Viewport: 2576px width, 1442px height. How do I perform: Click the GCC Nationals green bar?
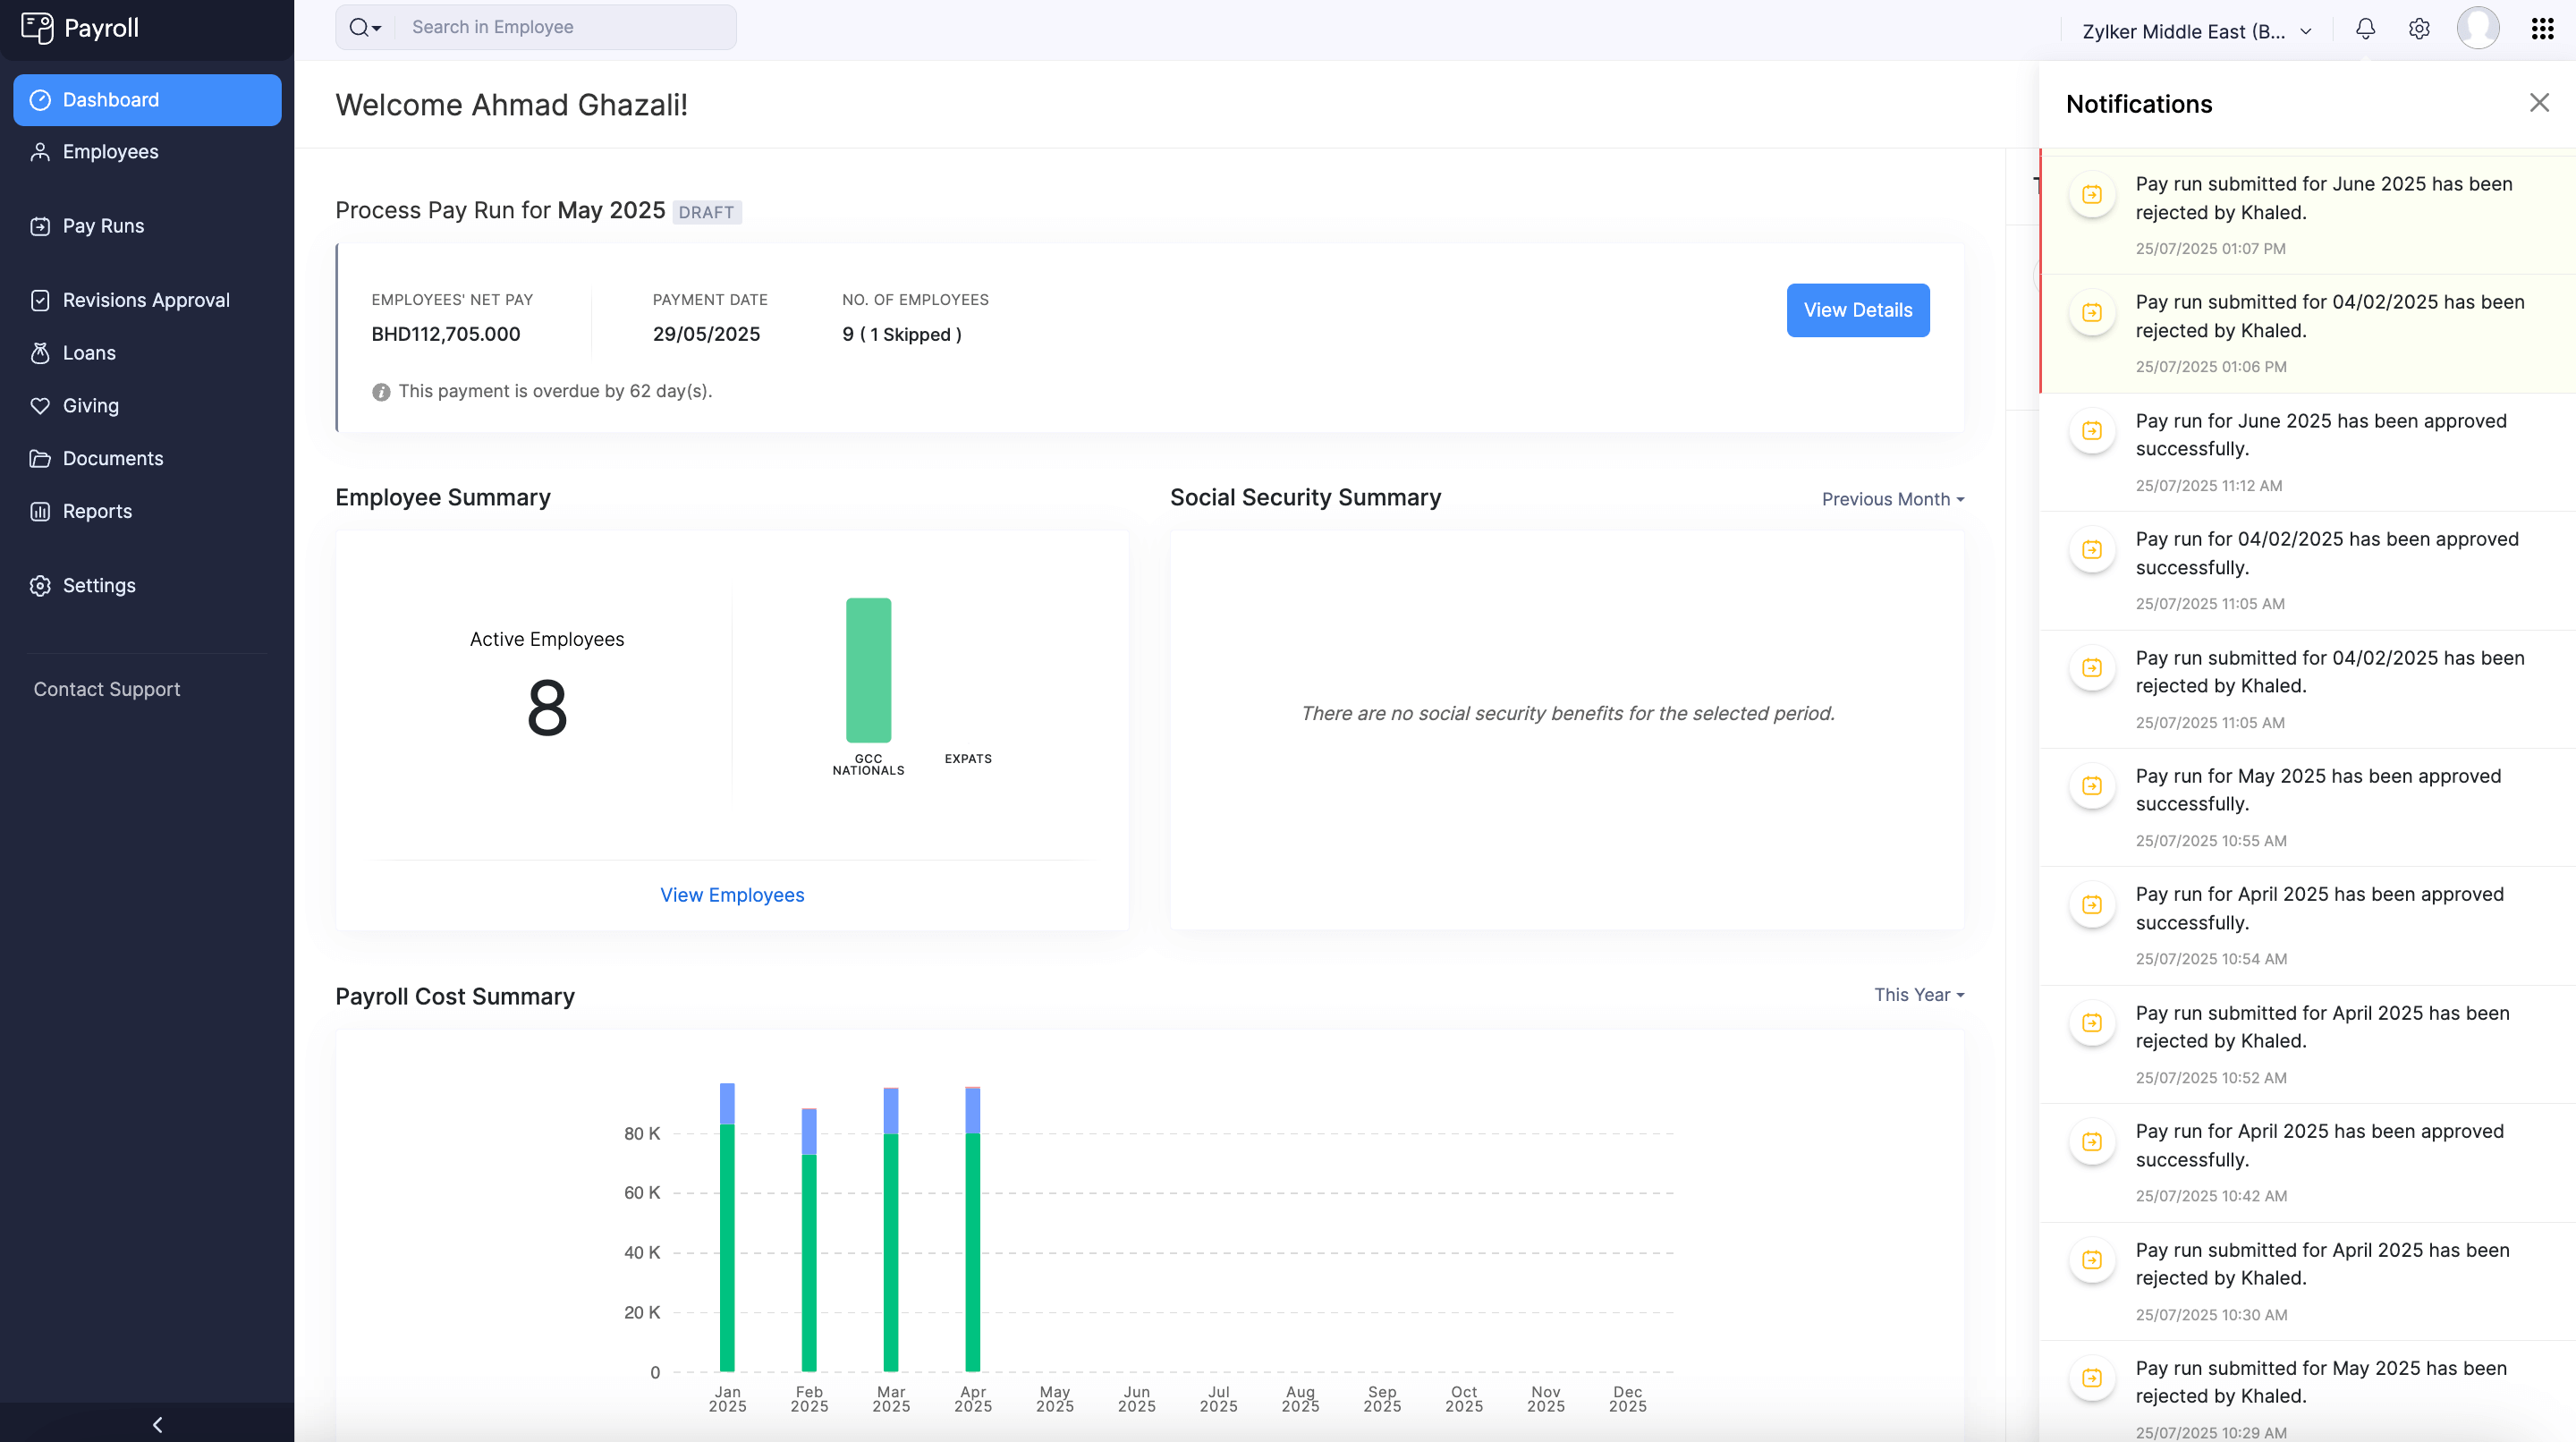coord(868,670)
